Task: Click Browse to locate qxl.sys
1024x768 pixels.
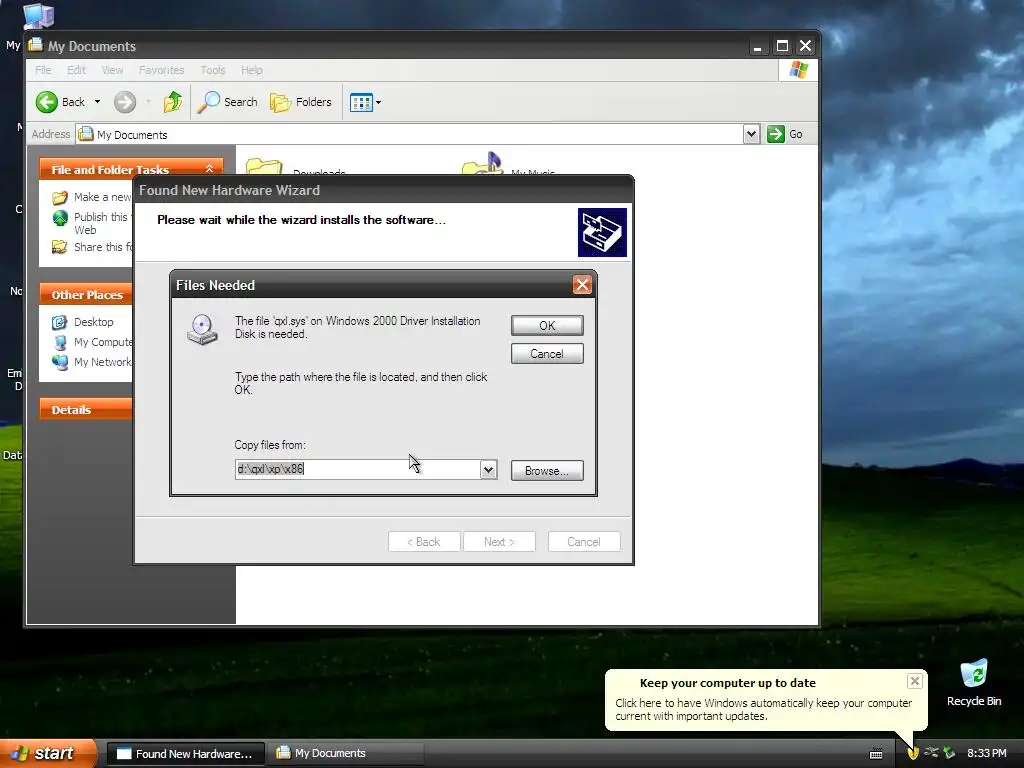Action: [x=547, y=470]
